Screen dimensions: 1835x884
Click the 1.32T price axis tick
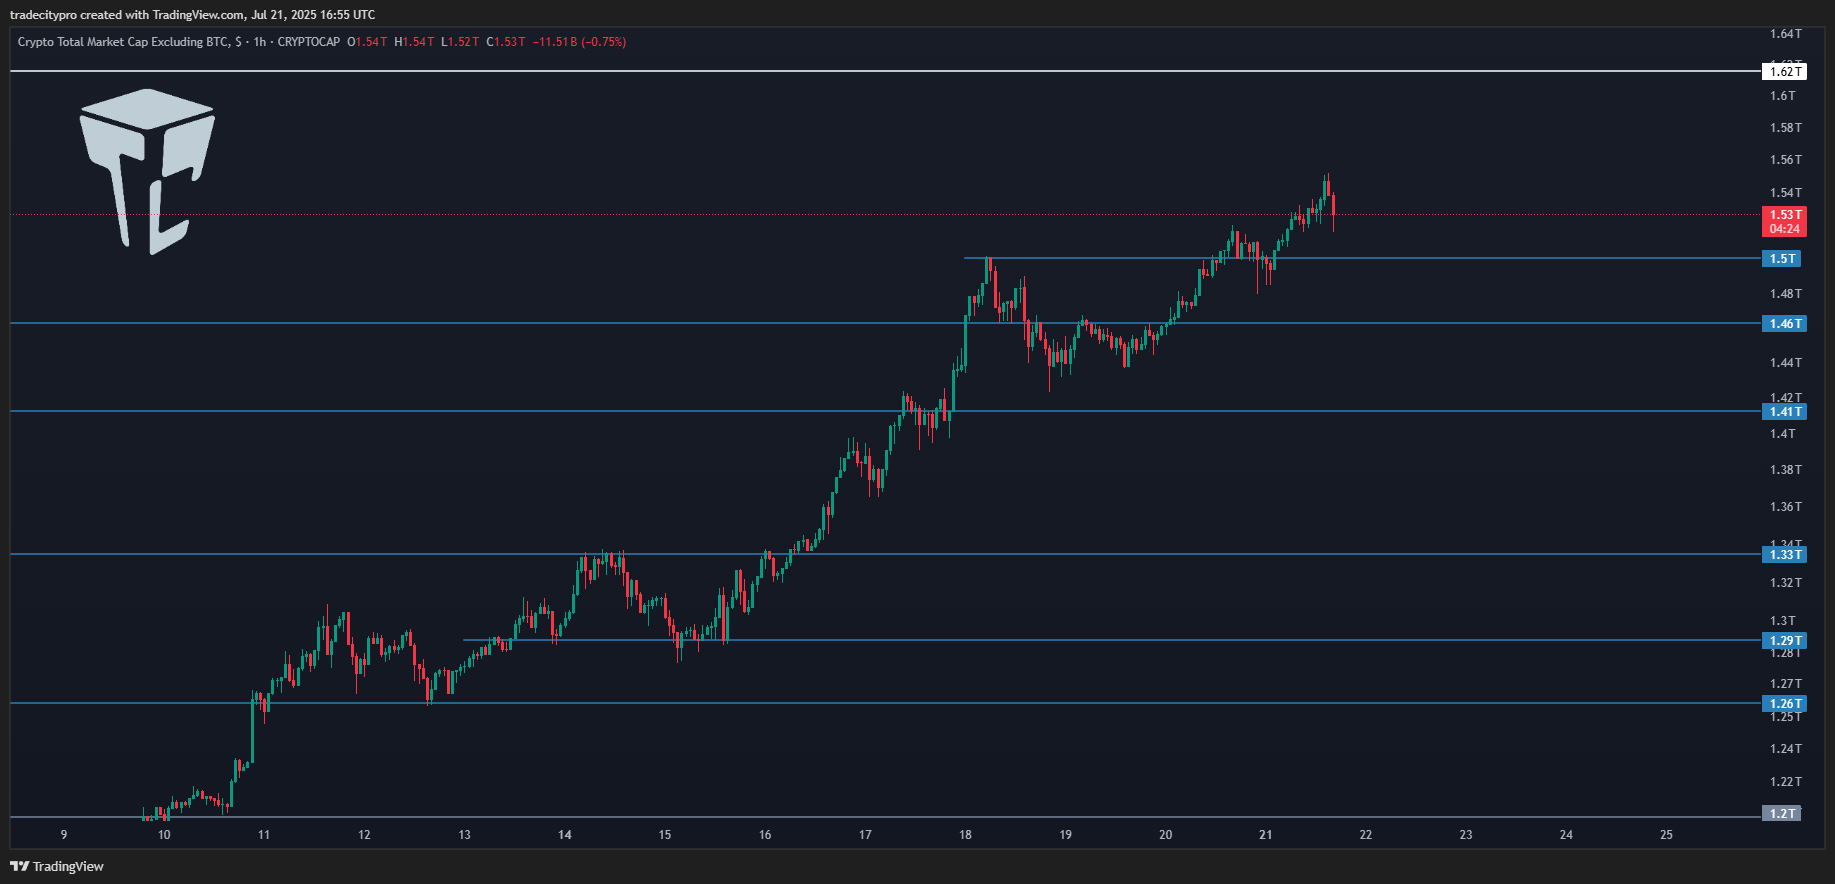[x=1785, y=582]
